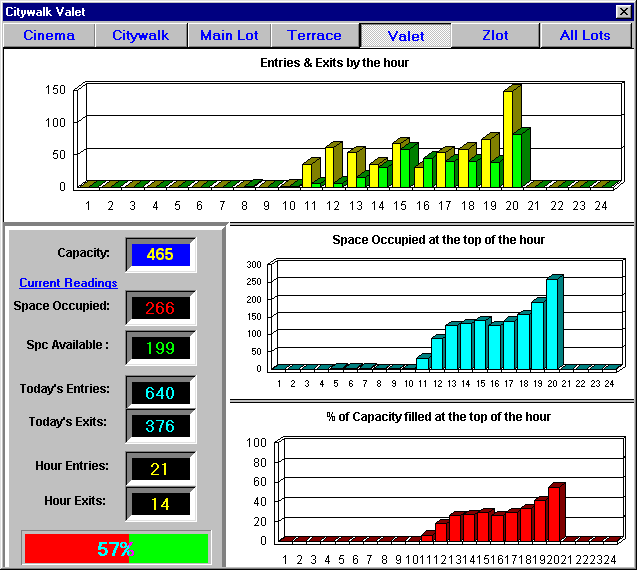Show the Terrace tab
Viewport: 637px width, 570px height.
pyautogui.click(x=314, y=35)
